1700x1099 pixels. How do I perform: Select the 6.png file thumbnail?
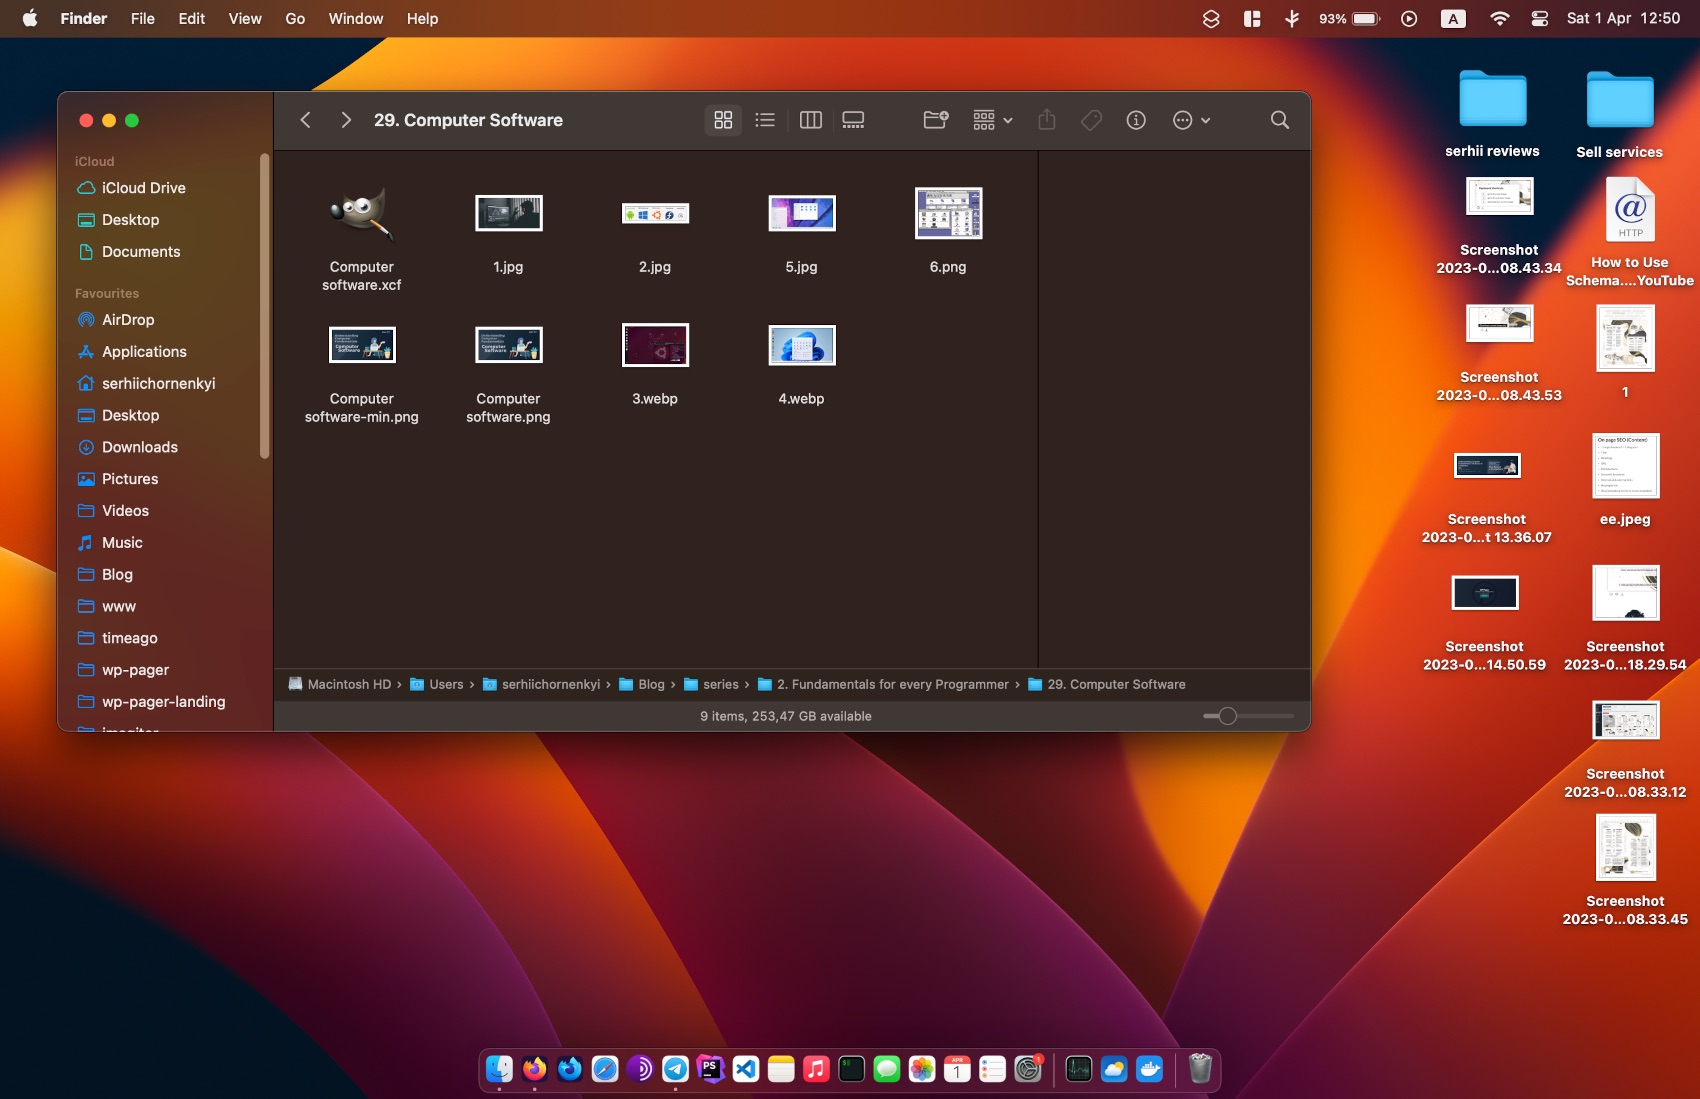click(948, 214)
